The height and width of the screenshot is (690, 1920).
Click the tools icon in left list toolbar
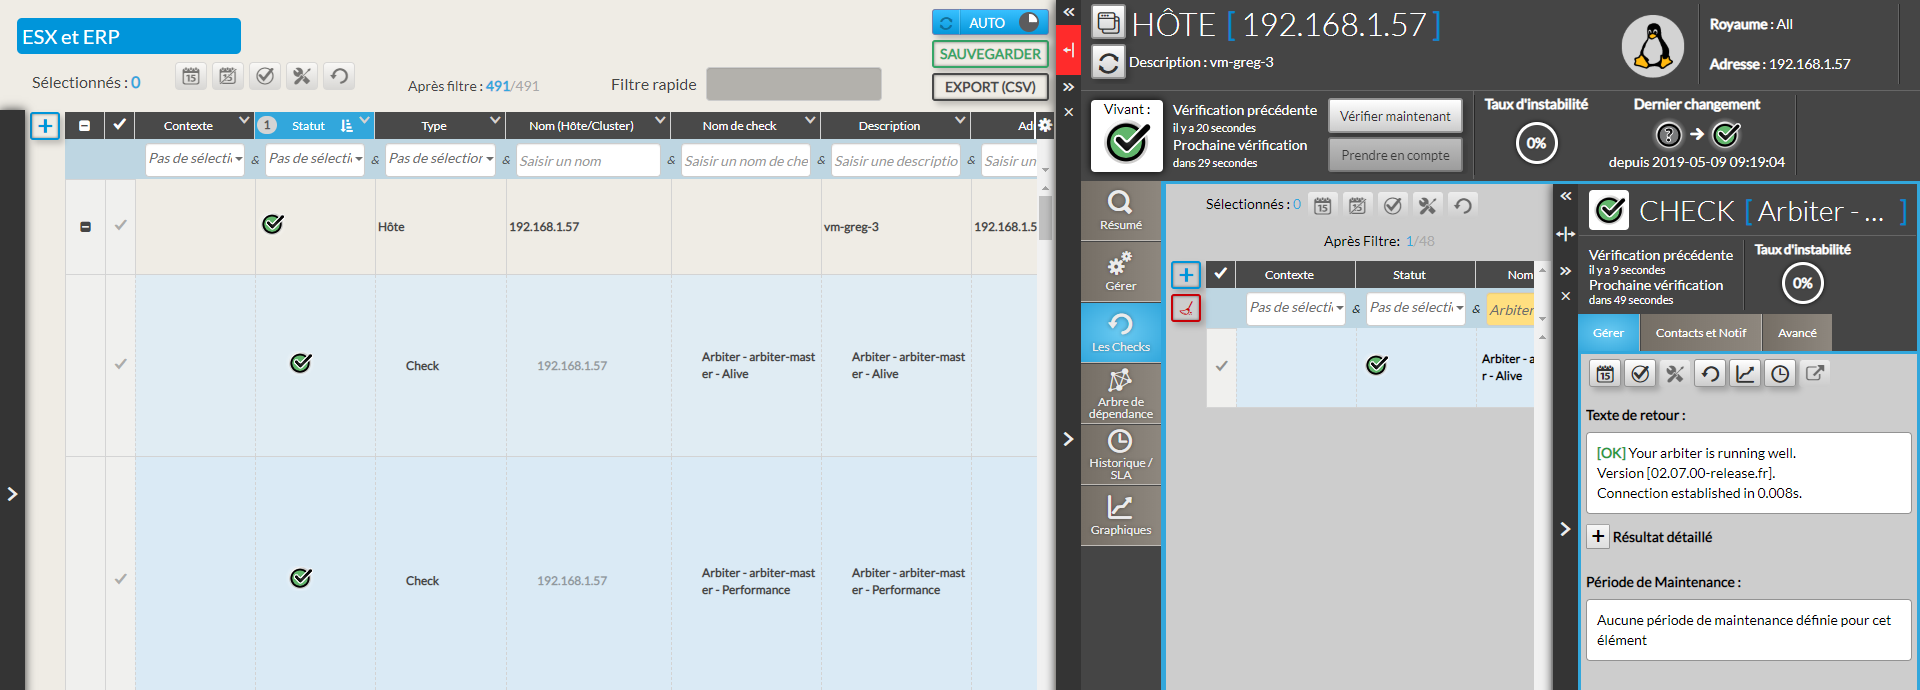[302, 76]
